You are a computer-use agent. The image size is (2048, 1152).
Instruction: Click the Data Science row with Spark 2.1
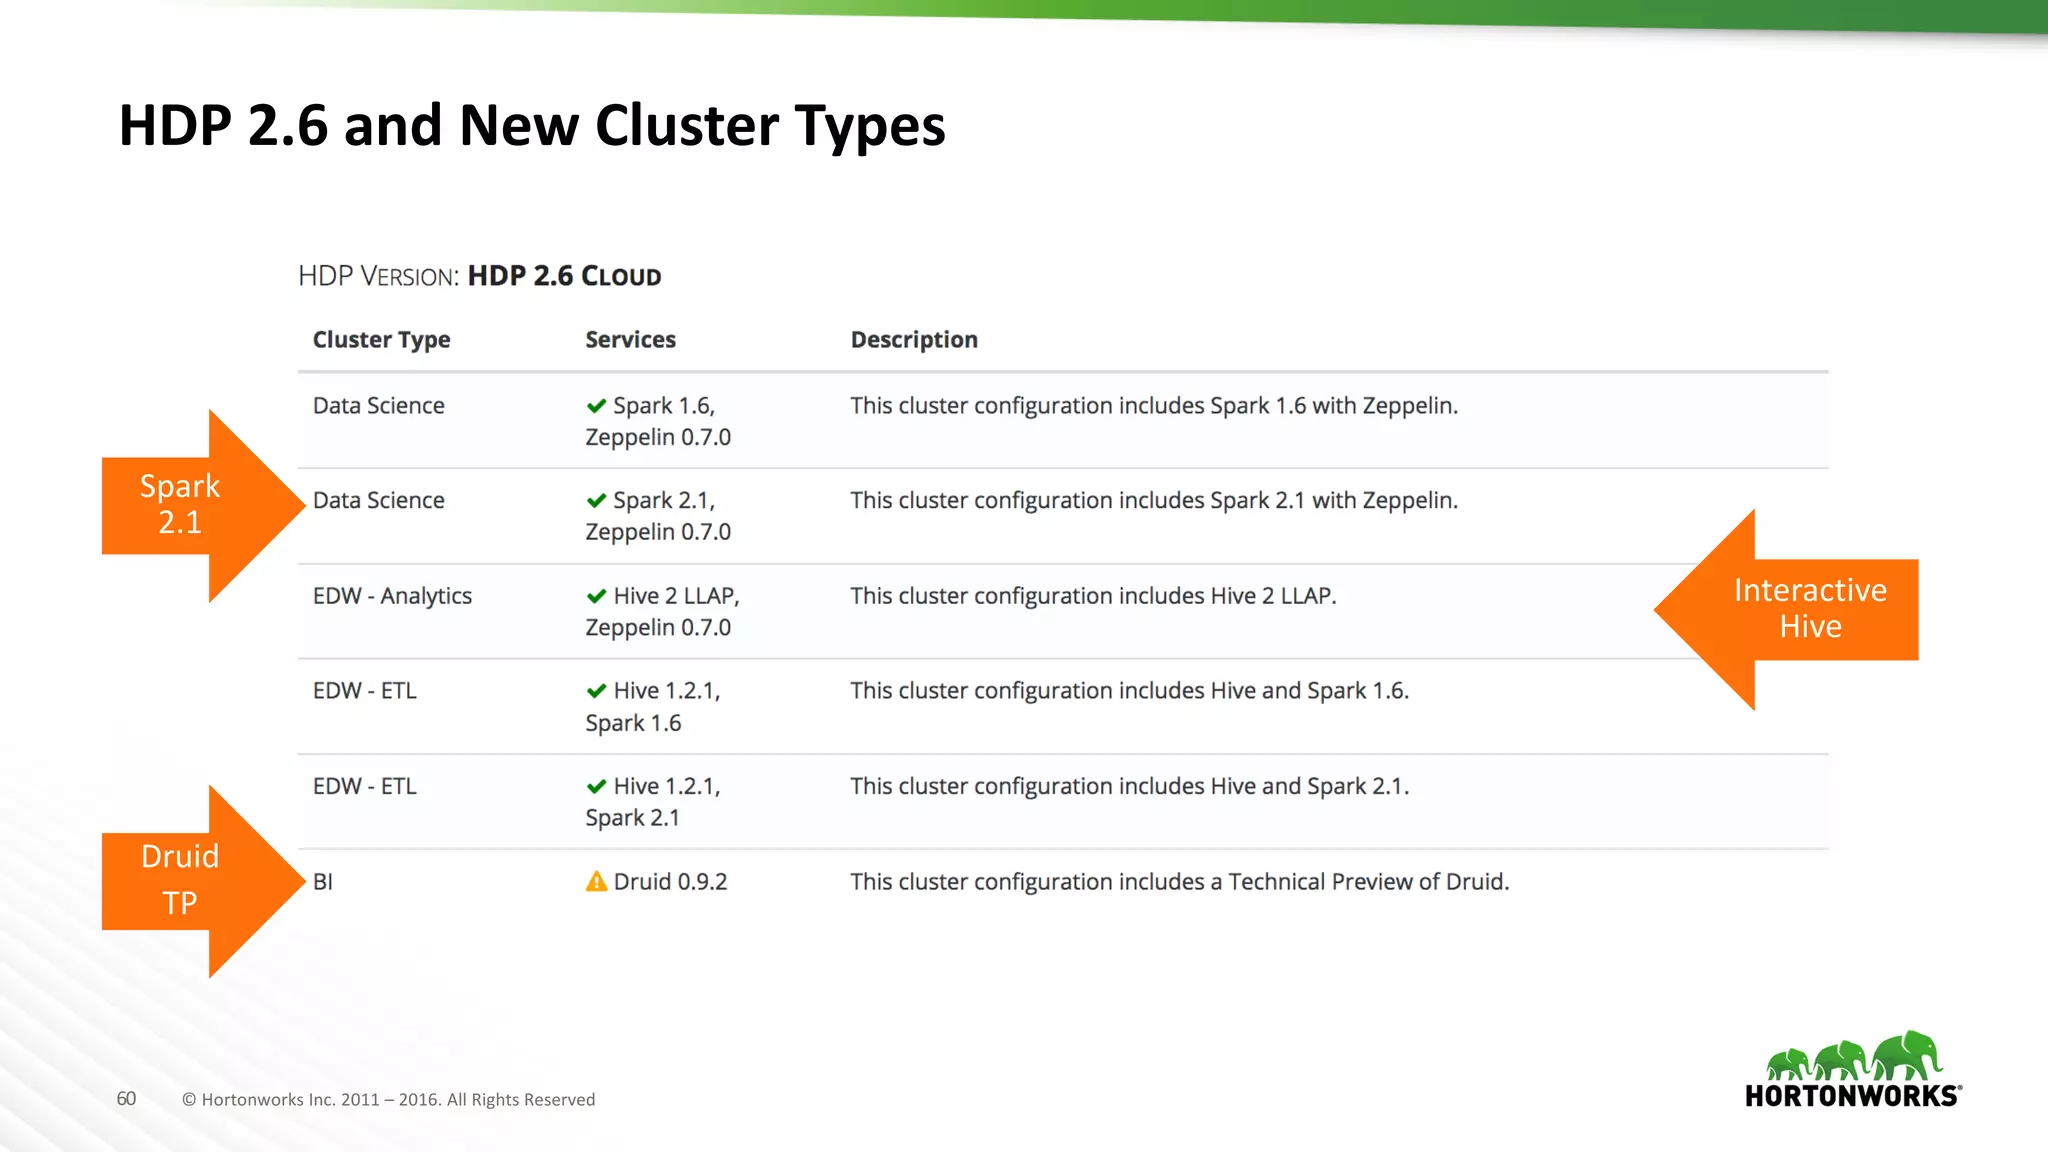[x=1063, y=516]
